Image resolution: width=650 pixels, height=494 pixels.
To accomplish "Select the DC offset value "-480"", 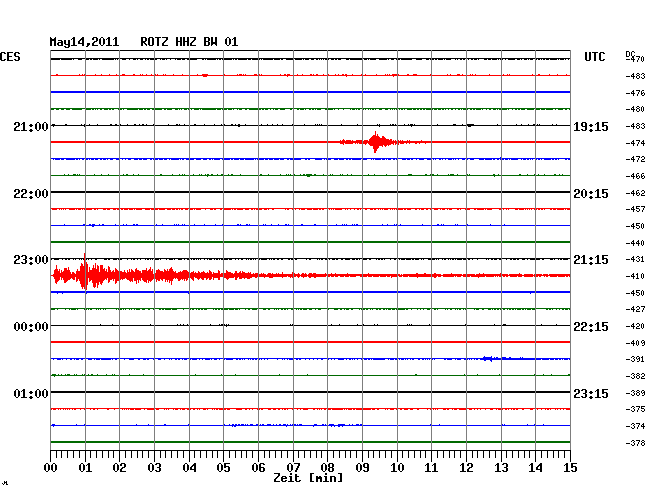I will [635, 109].
